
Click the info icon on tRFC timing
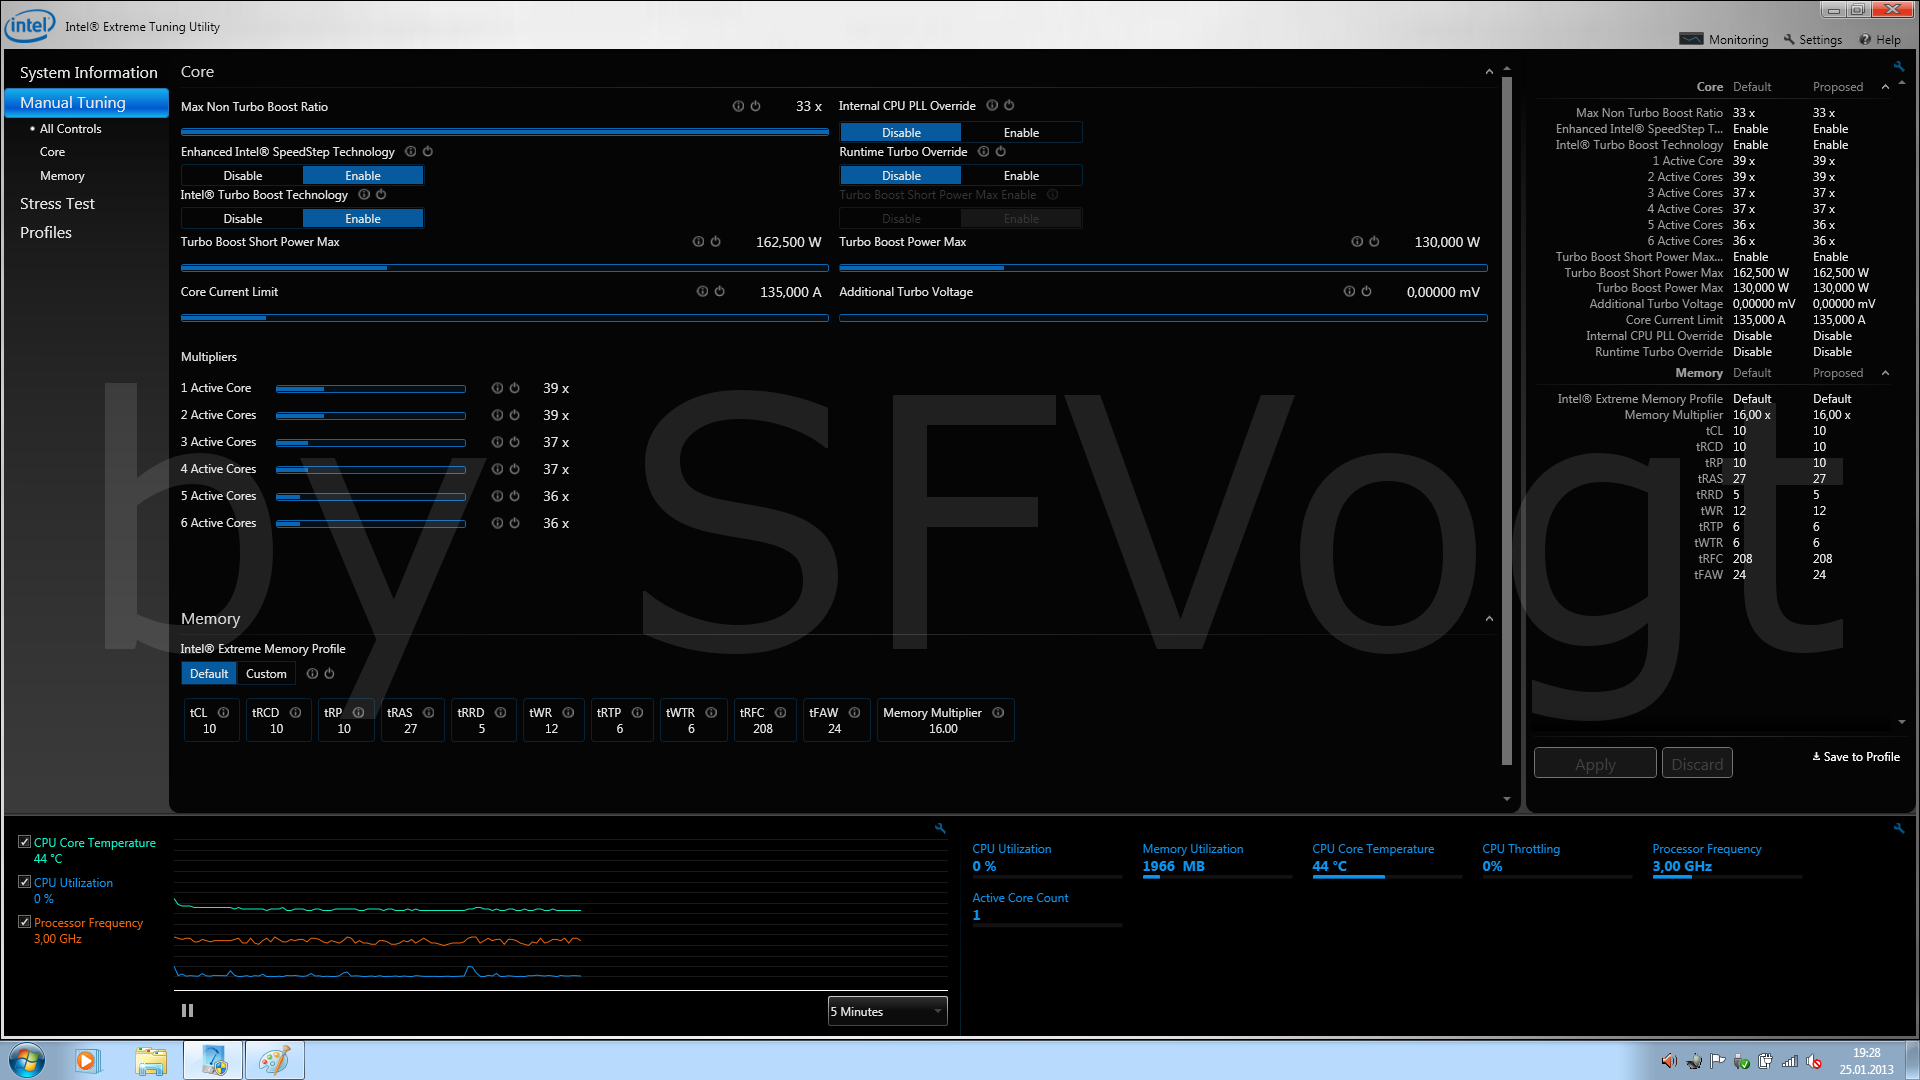coord(781,713)
